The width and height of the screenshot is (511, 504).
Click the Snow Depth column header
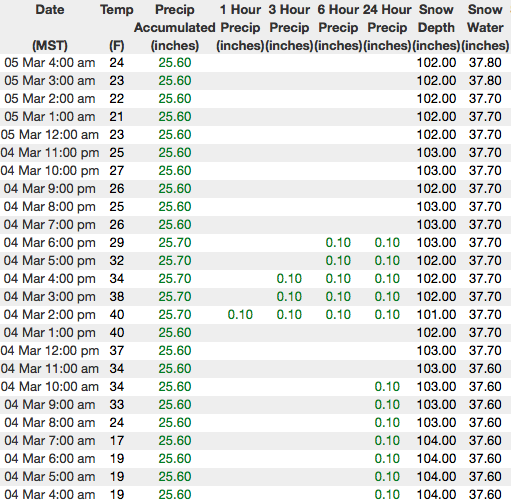[436, 27]
